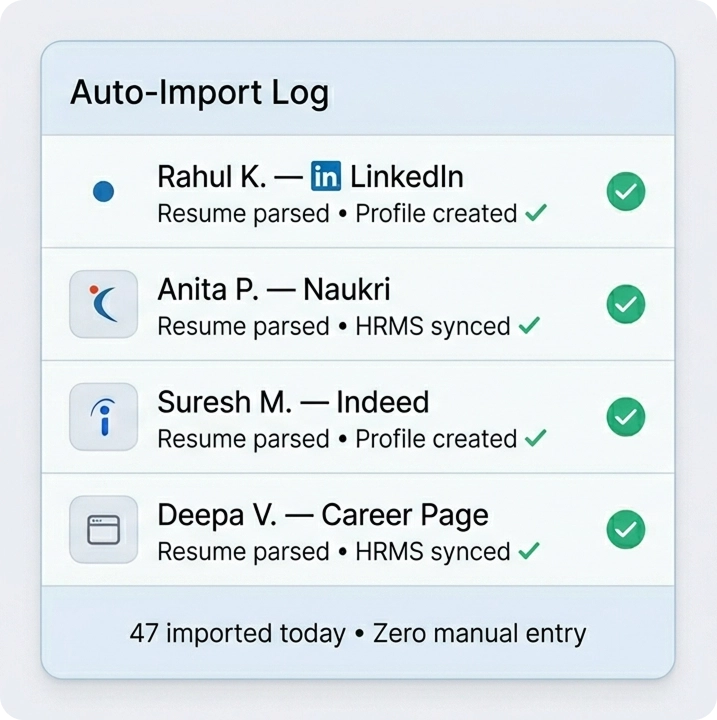Screen dimensions: 717x720
Task: Click small checkmark after Suresh's Profile created
Action: coord(536,438)
